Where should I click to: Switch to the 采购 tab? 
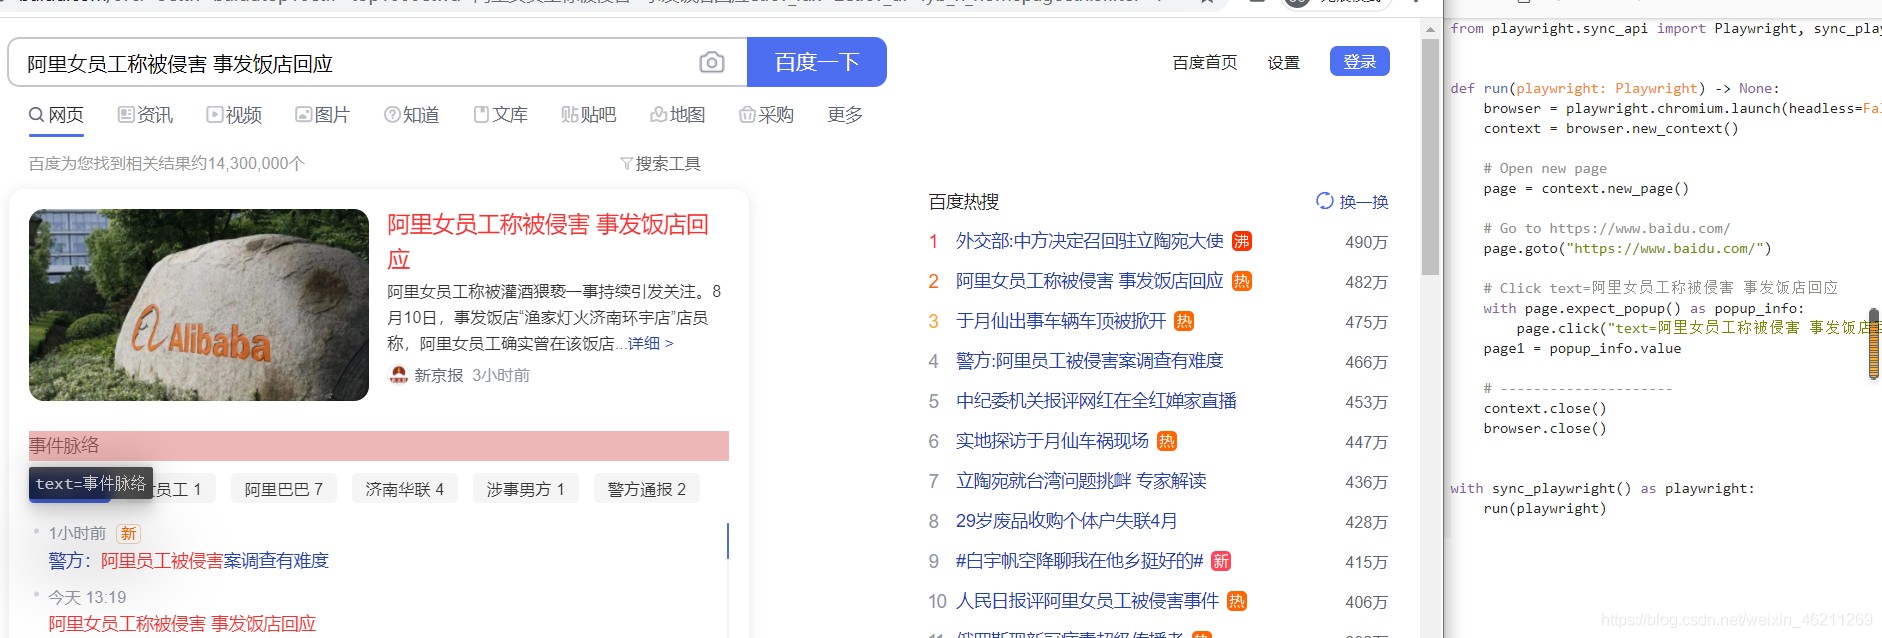click(766, 115)
